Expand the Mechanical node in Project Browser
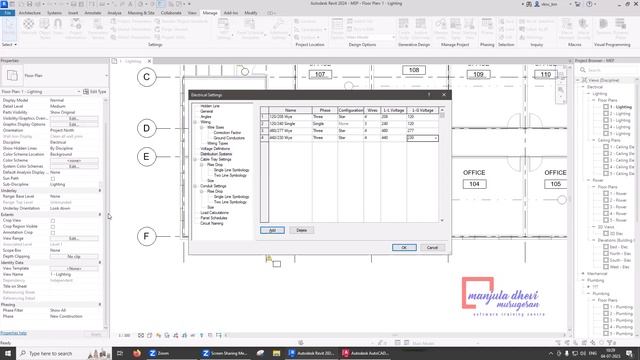The width and height of the screenshot is (640, 360). click(x=583, y=273)
